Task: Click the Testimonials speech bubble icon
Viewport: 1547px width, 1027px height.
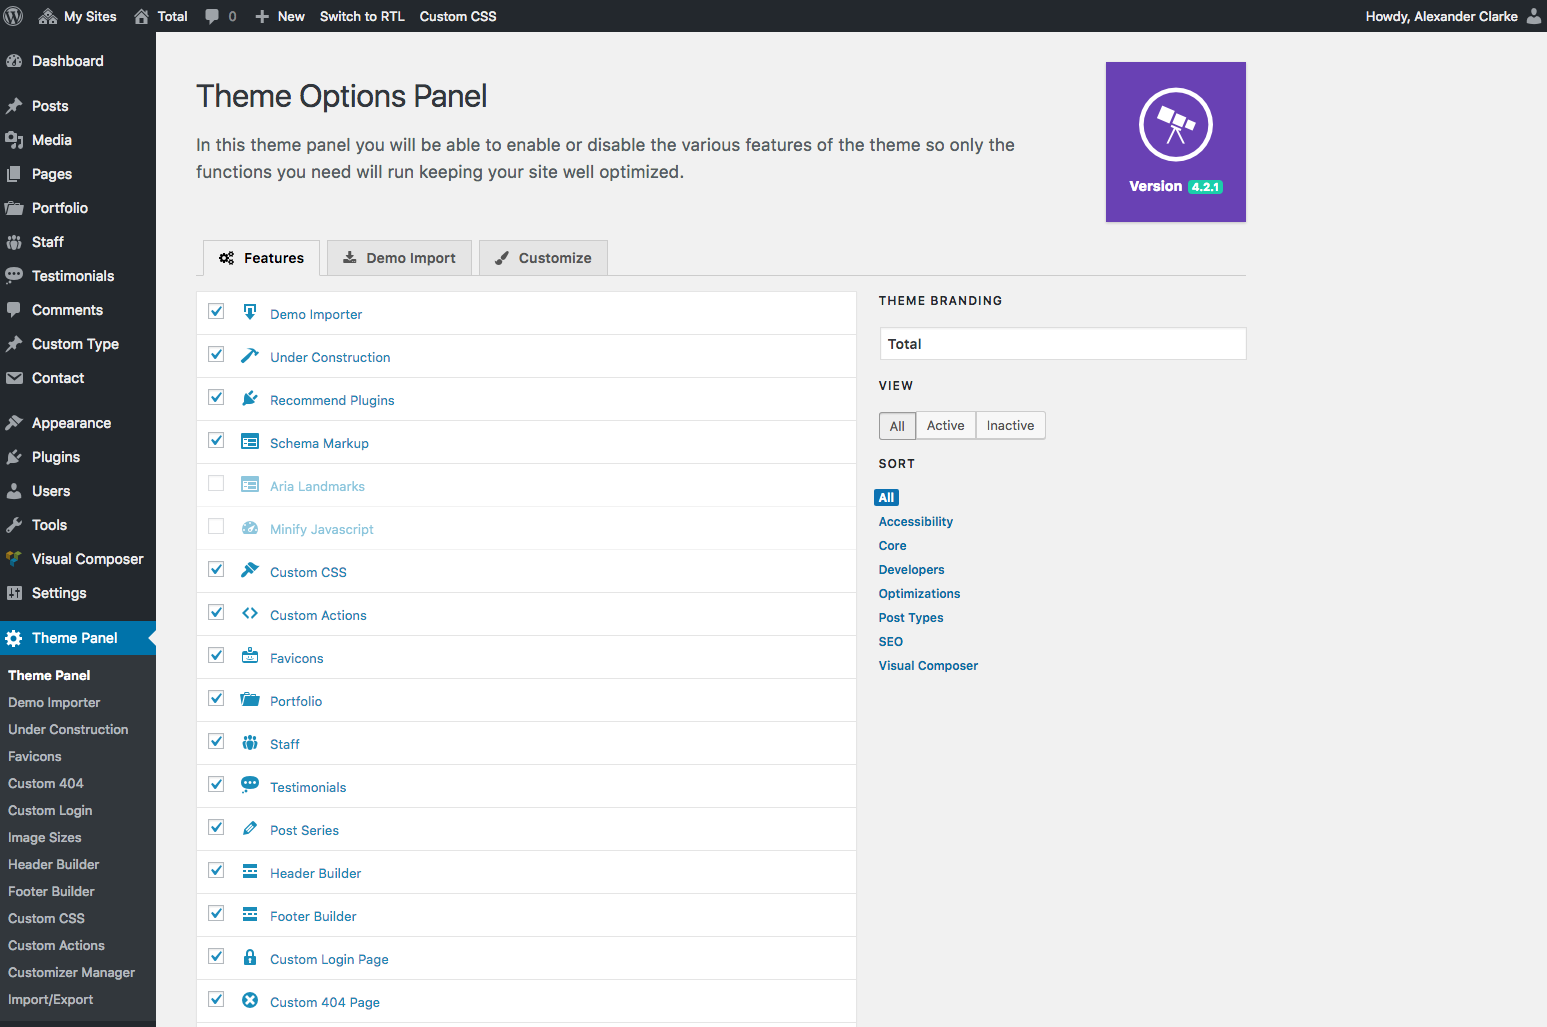Action: point(249,784)
